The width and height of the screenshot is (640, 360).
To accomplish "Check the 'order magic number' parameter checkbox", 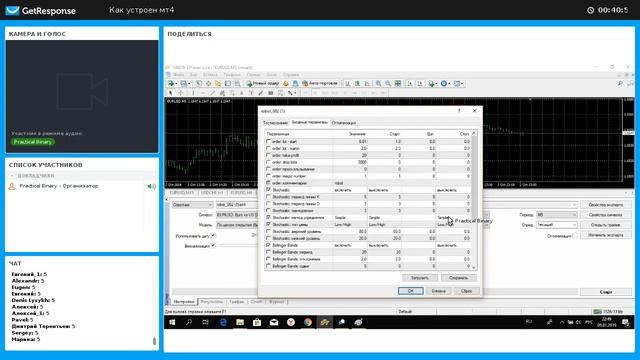I will (x=268, y=176).
